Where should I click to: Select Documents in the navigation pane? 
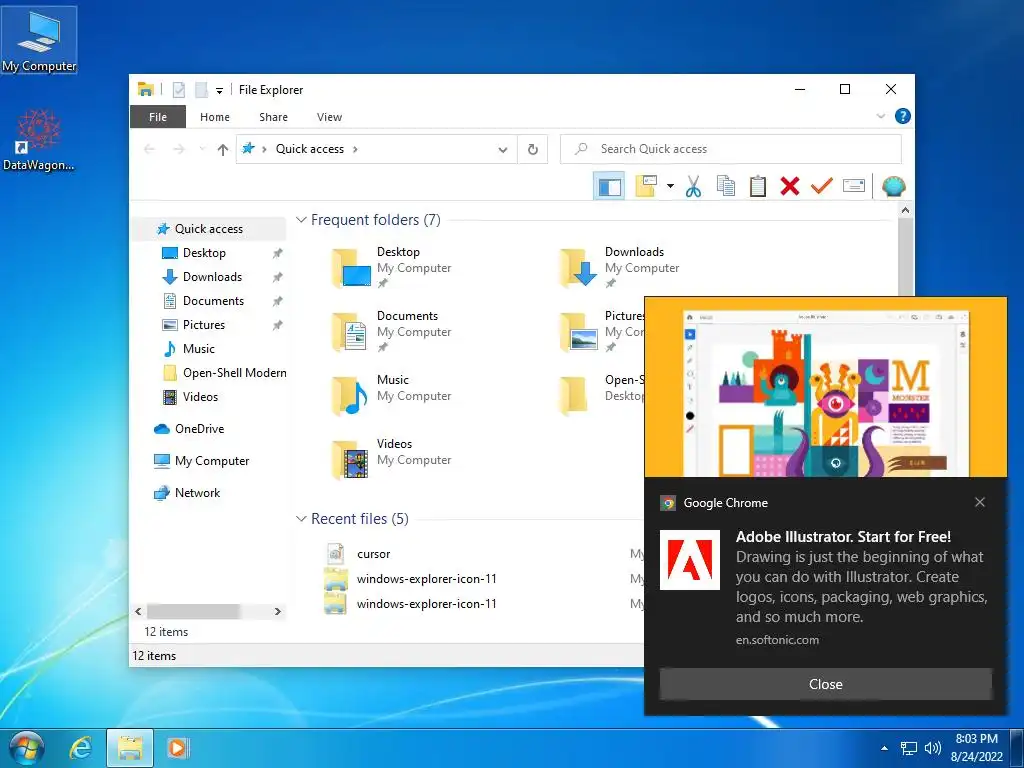[213, 301]
